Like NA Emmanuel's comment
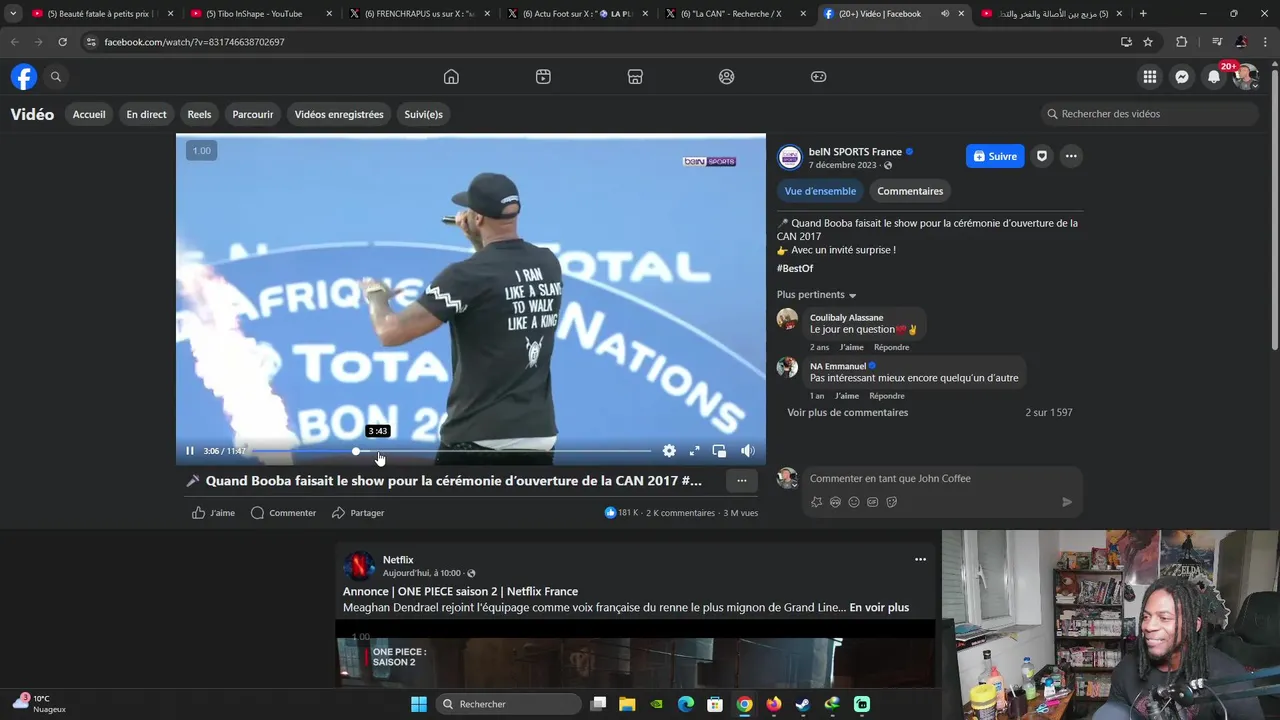The width and height of the screenshot is (1280, 720). pyautogui.click(x=847, y=396)
